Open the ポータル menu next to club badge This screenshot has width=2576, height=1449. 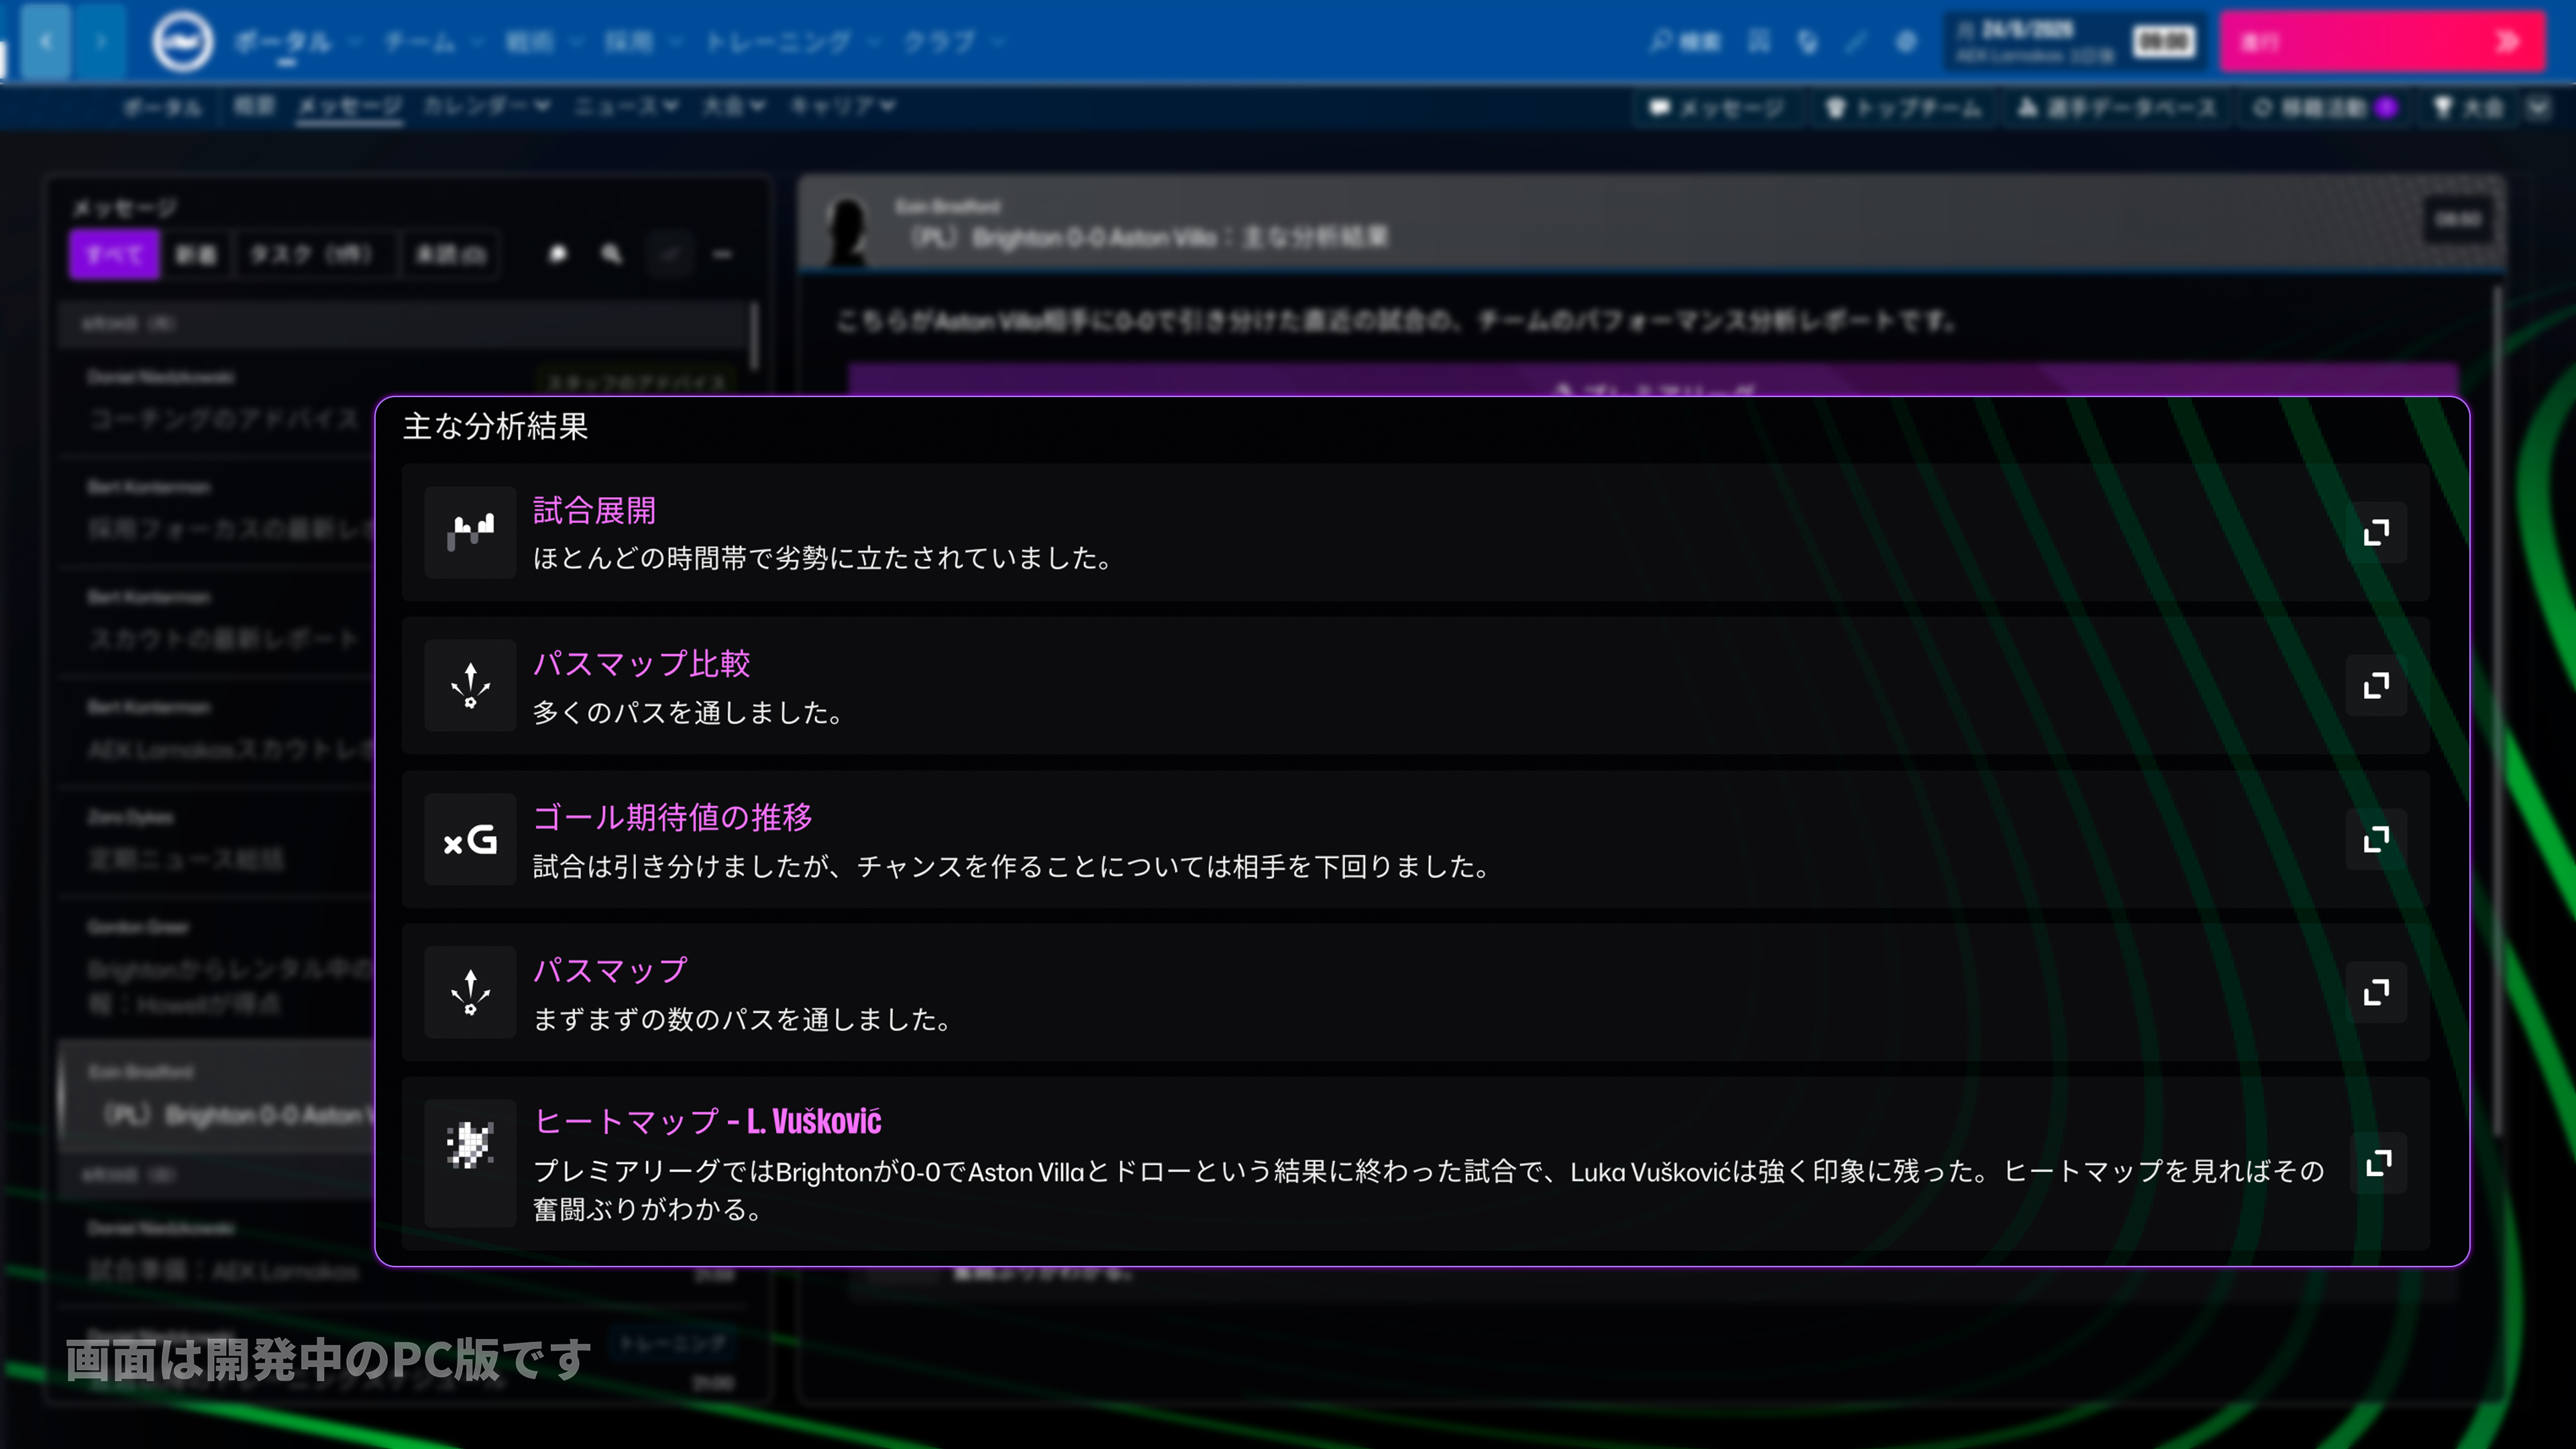(283, 42)
